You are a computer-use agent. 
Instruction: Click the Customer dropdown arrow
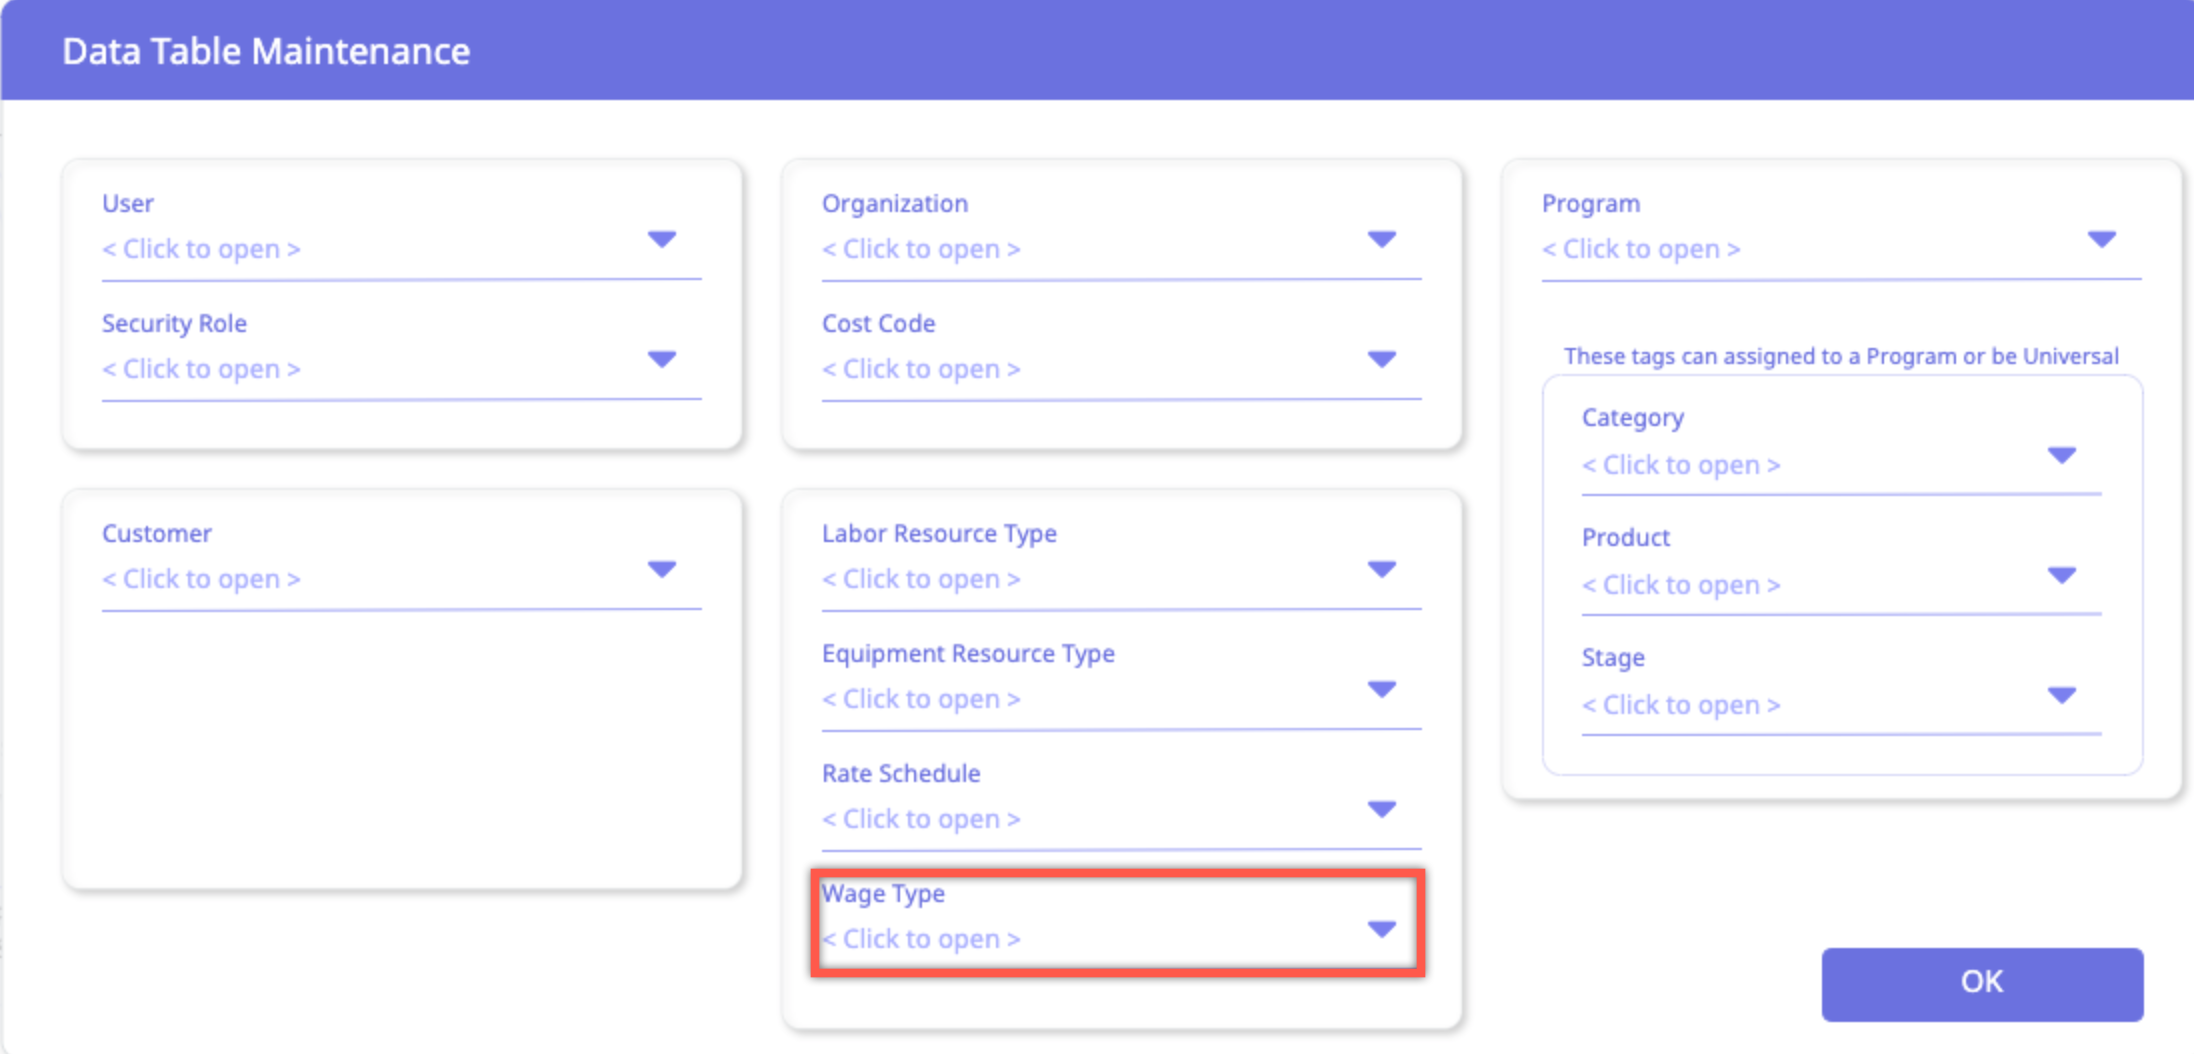tap(661, 570)
